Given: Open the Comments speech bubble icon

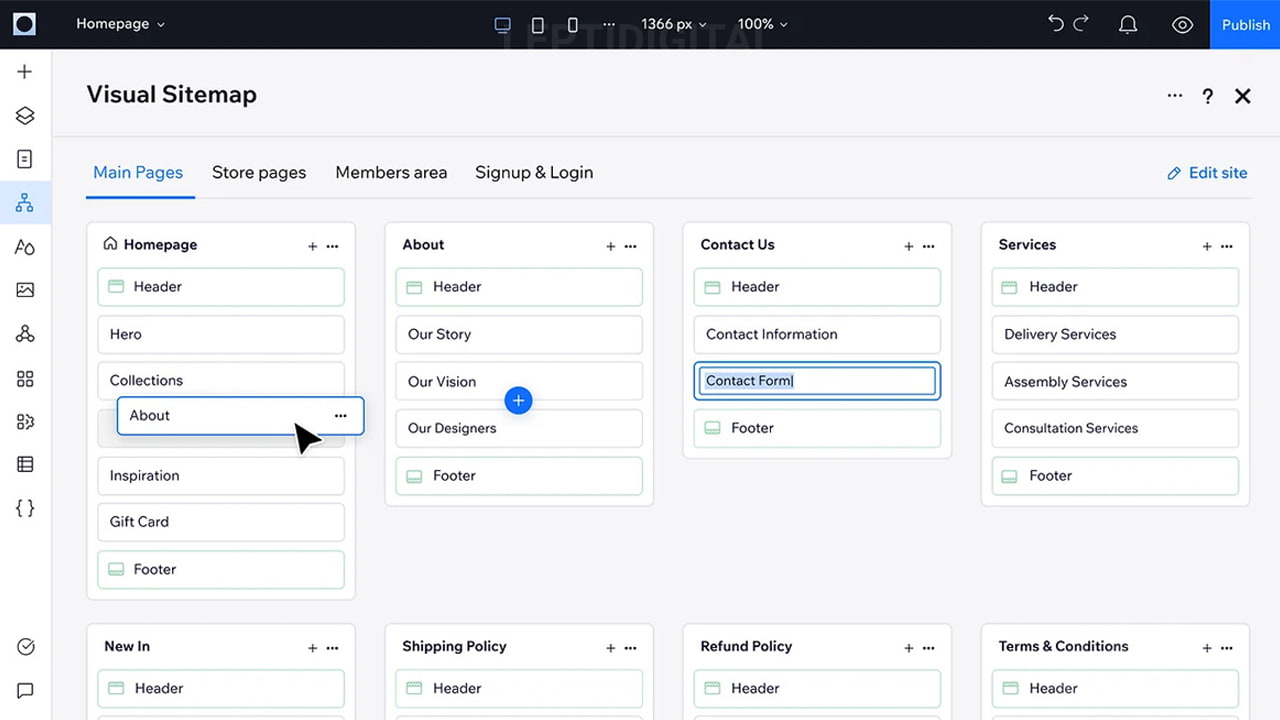Looking at the screenshot, I should (25, 690).
